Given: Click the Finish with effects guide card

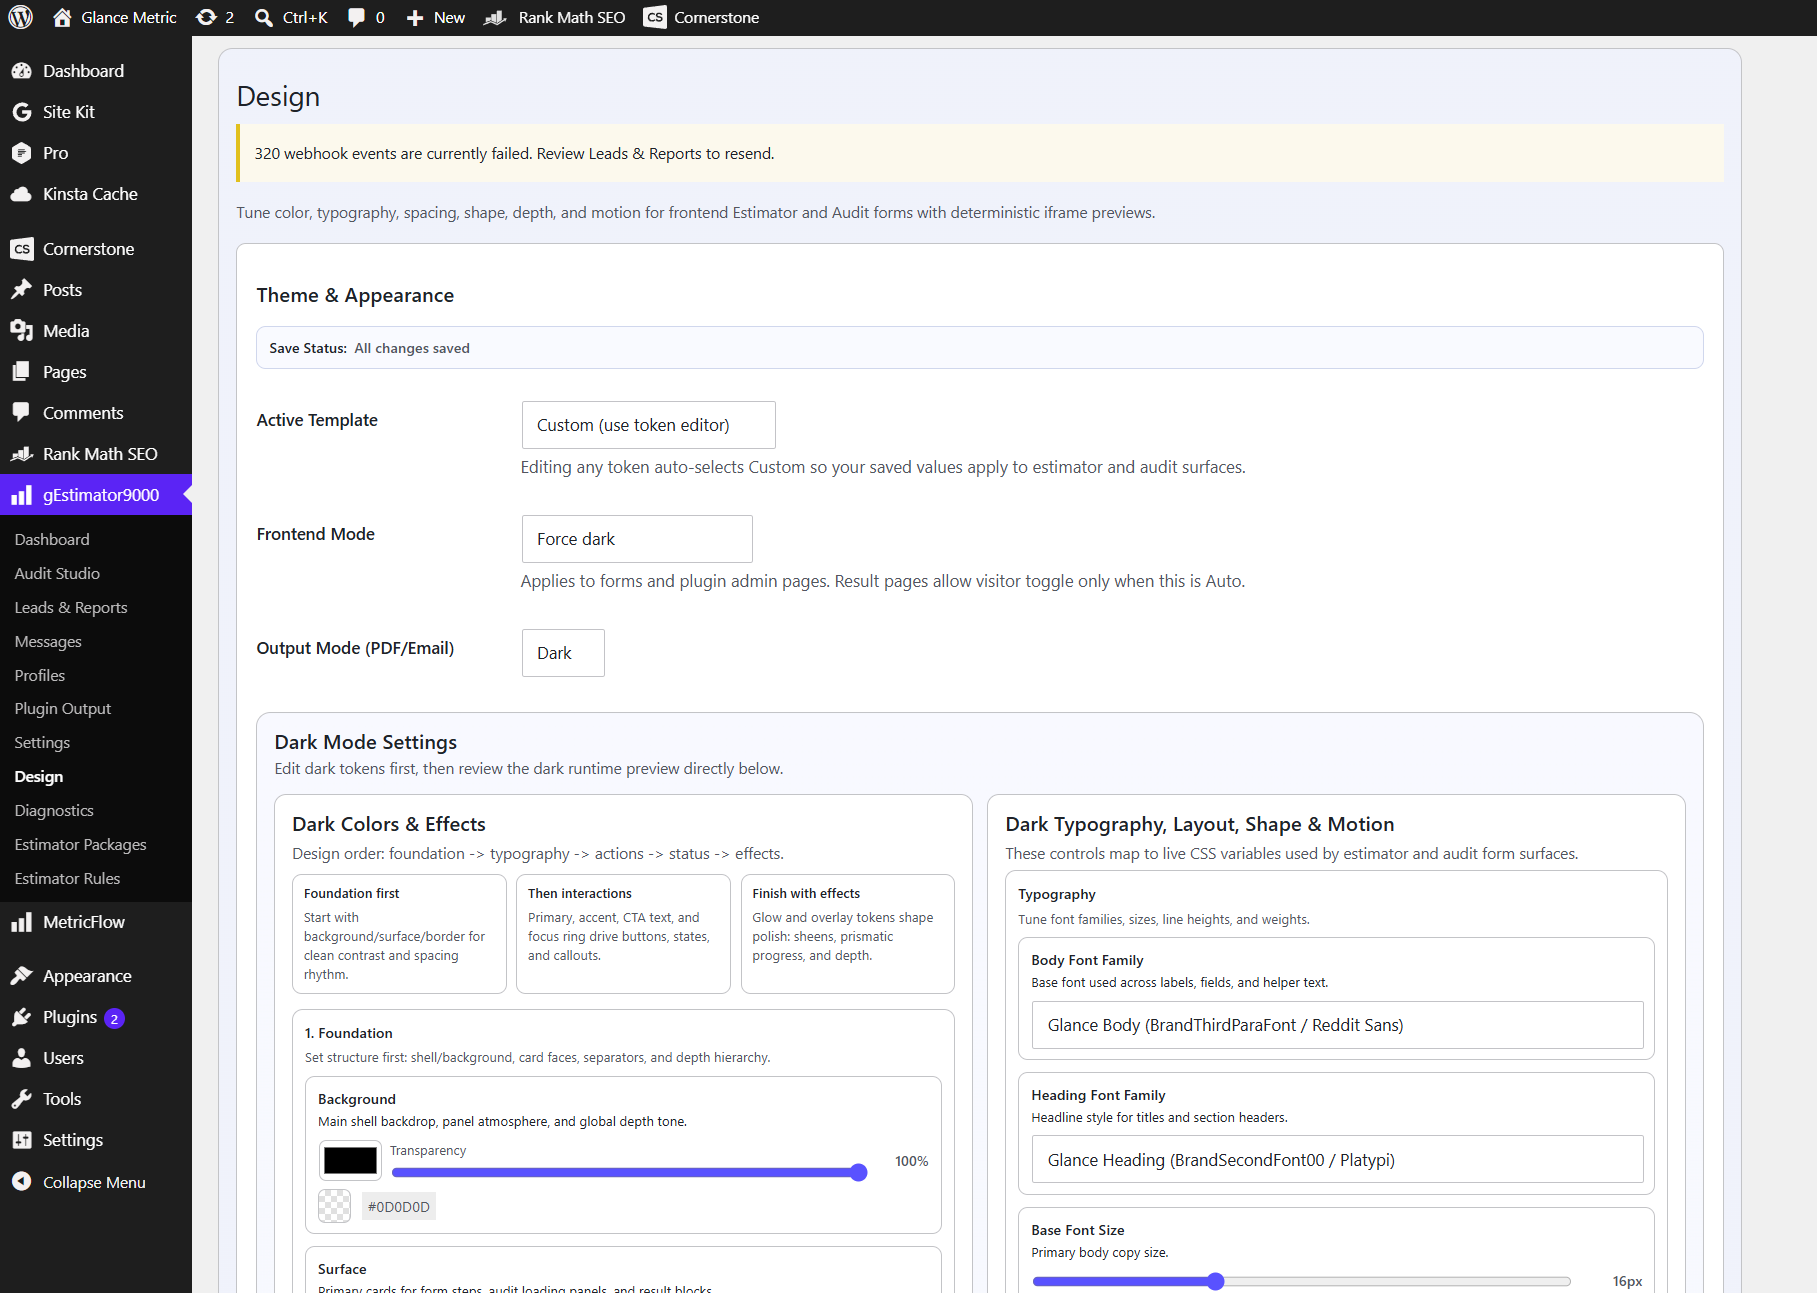Looking at the screenshot, I should pyautogui.click(x=847, y=934).
